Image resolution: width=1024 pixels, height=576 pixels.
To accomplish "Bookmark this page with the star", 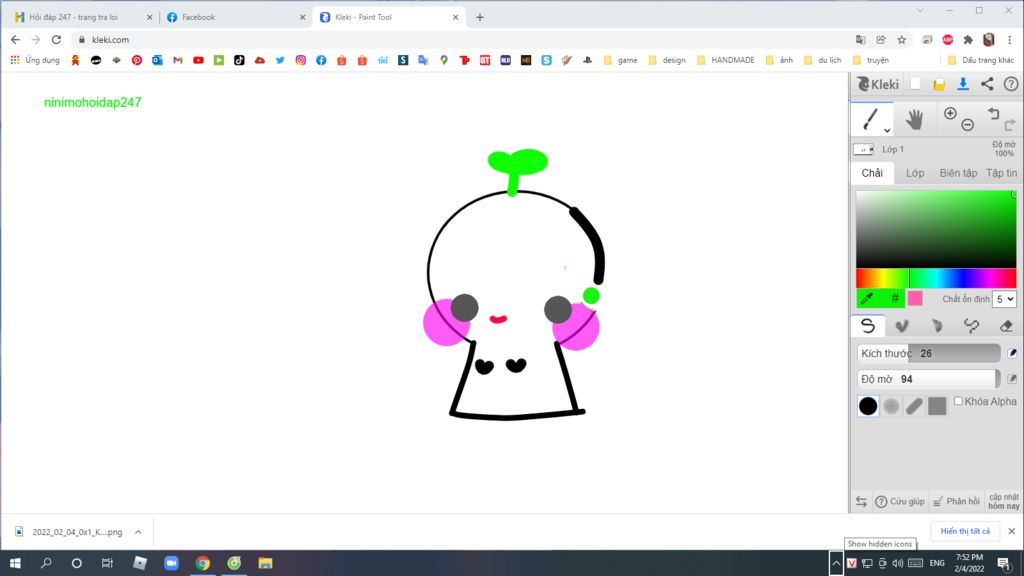I will click(x=902, y=40).
